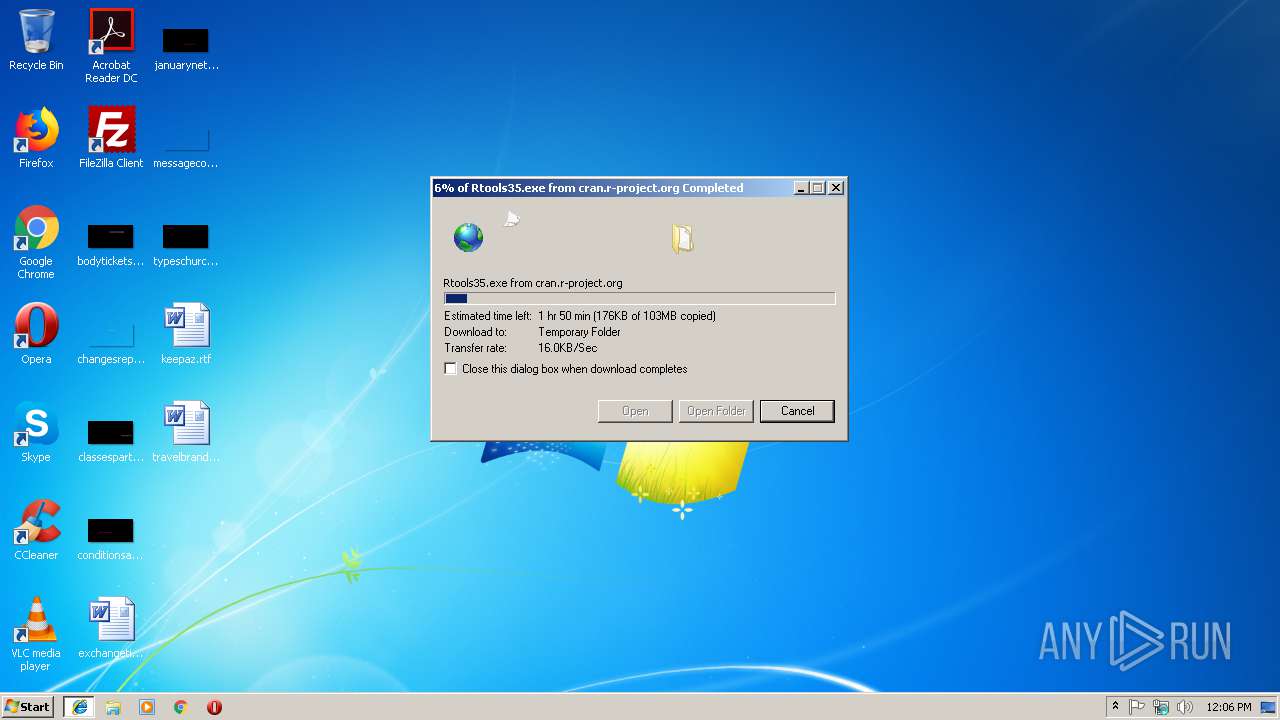Open keepaz.rtf document icon
Viewport: 1280px width, 720px height.
pyautogui.click(x=186, y=334)
